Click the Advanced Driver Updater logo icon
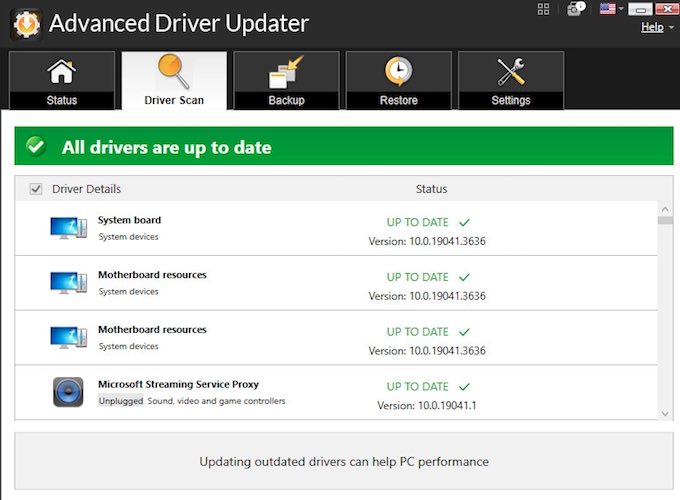Viewport: 680px width, 500px height. pos(26,24)
